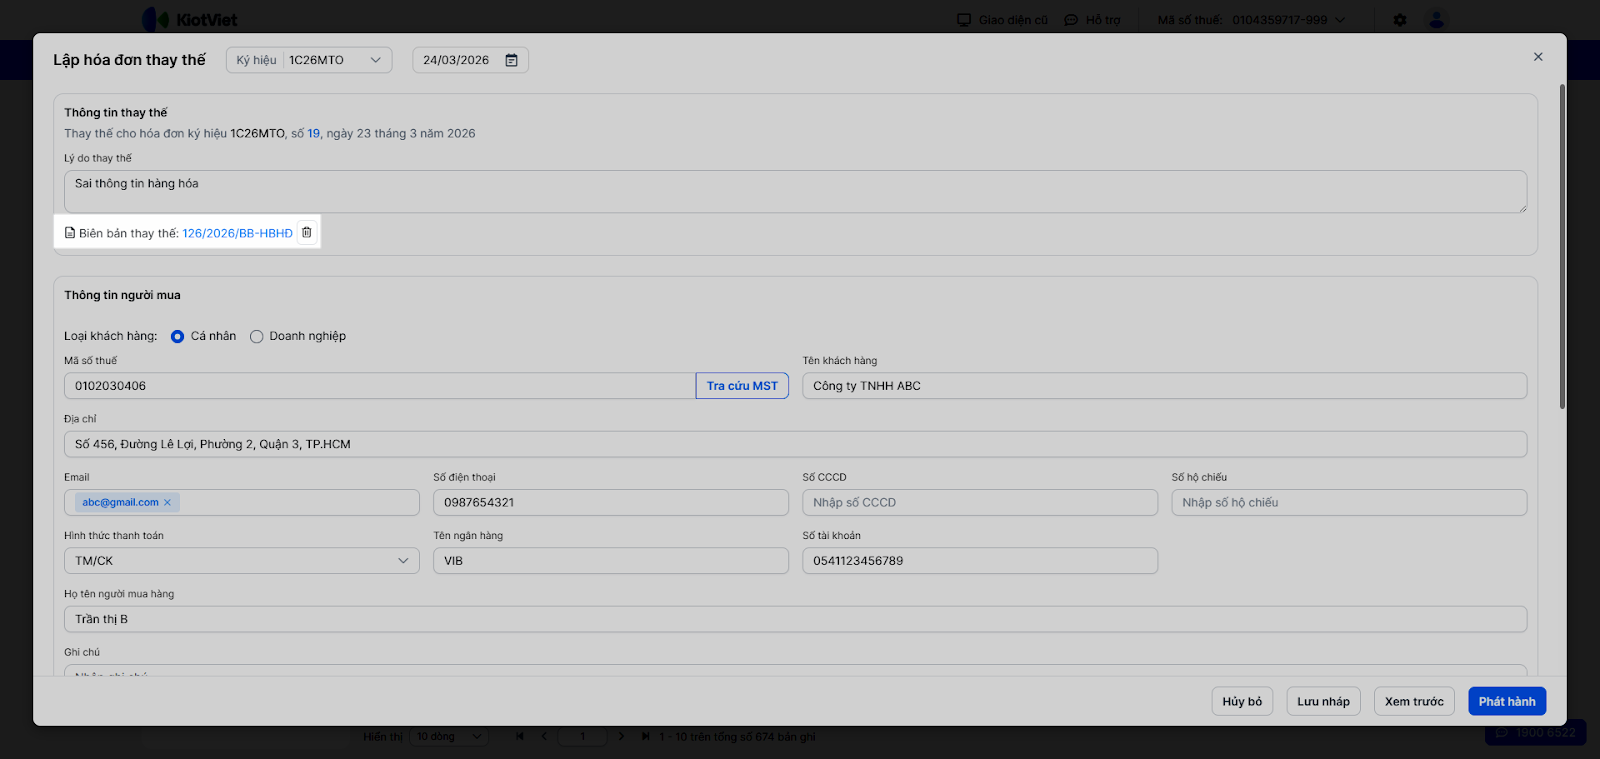The image size is (1600, 759).
Task: Expand the Ký hiệu 1C26MTO dropdown
Action: pyautogui.click(x=375, y=60)
